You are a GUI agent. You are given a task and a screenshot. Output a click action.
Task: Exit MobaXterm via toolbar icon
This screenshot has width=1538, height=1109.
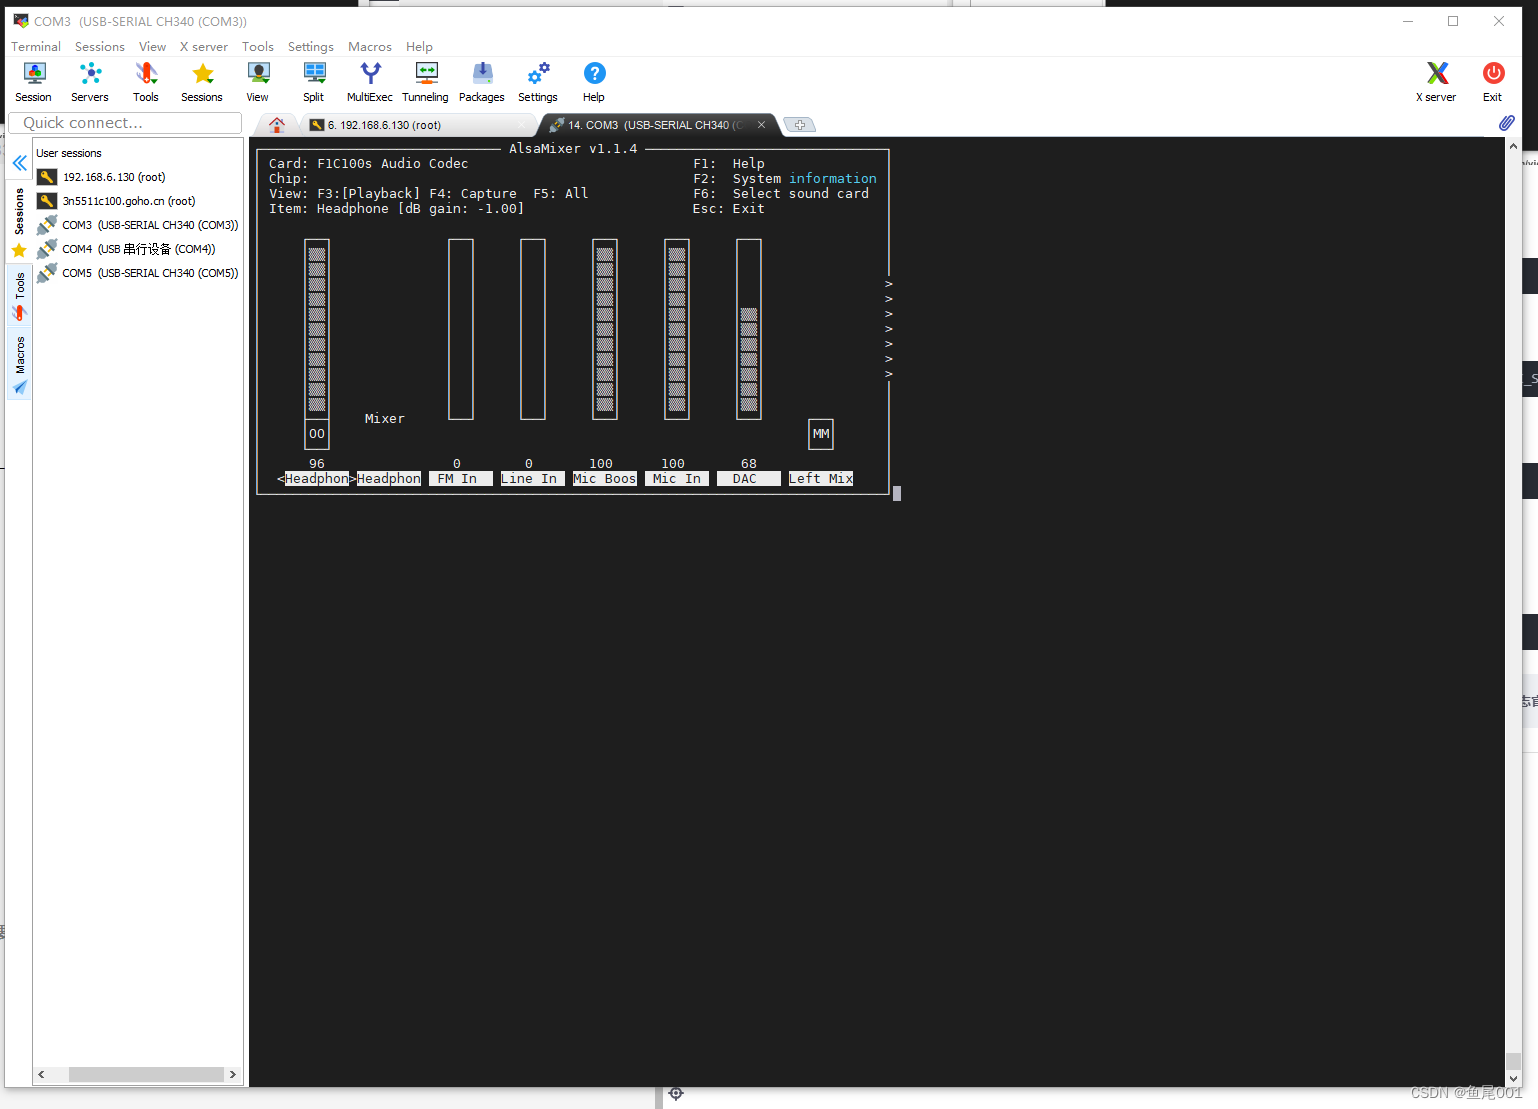(1492, 80)
